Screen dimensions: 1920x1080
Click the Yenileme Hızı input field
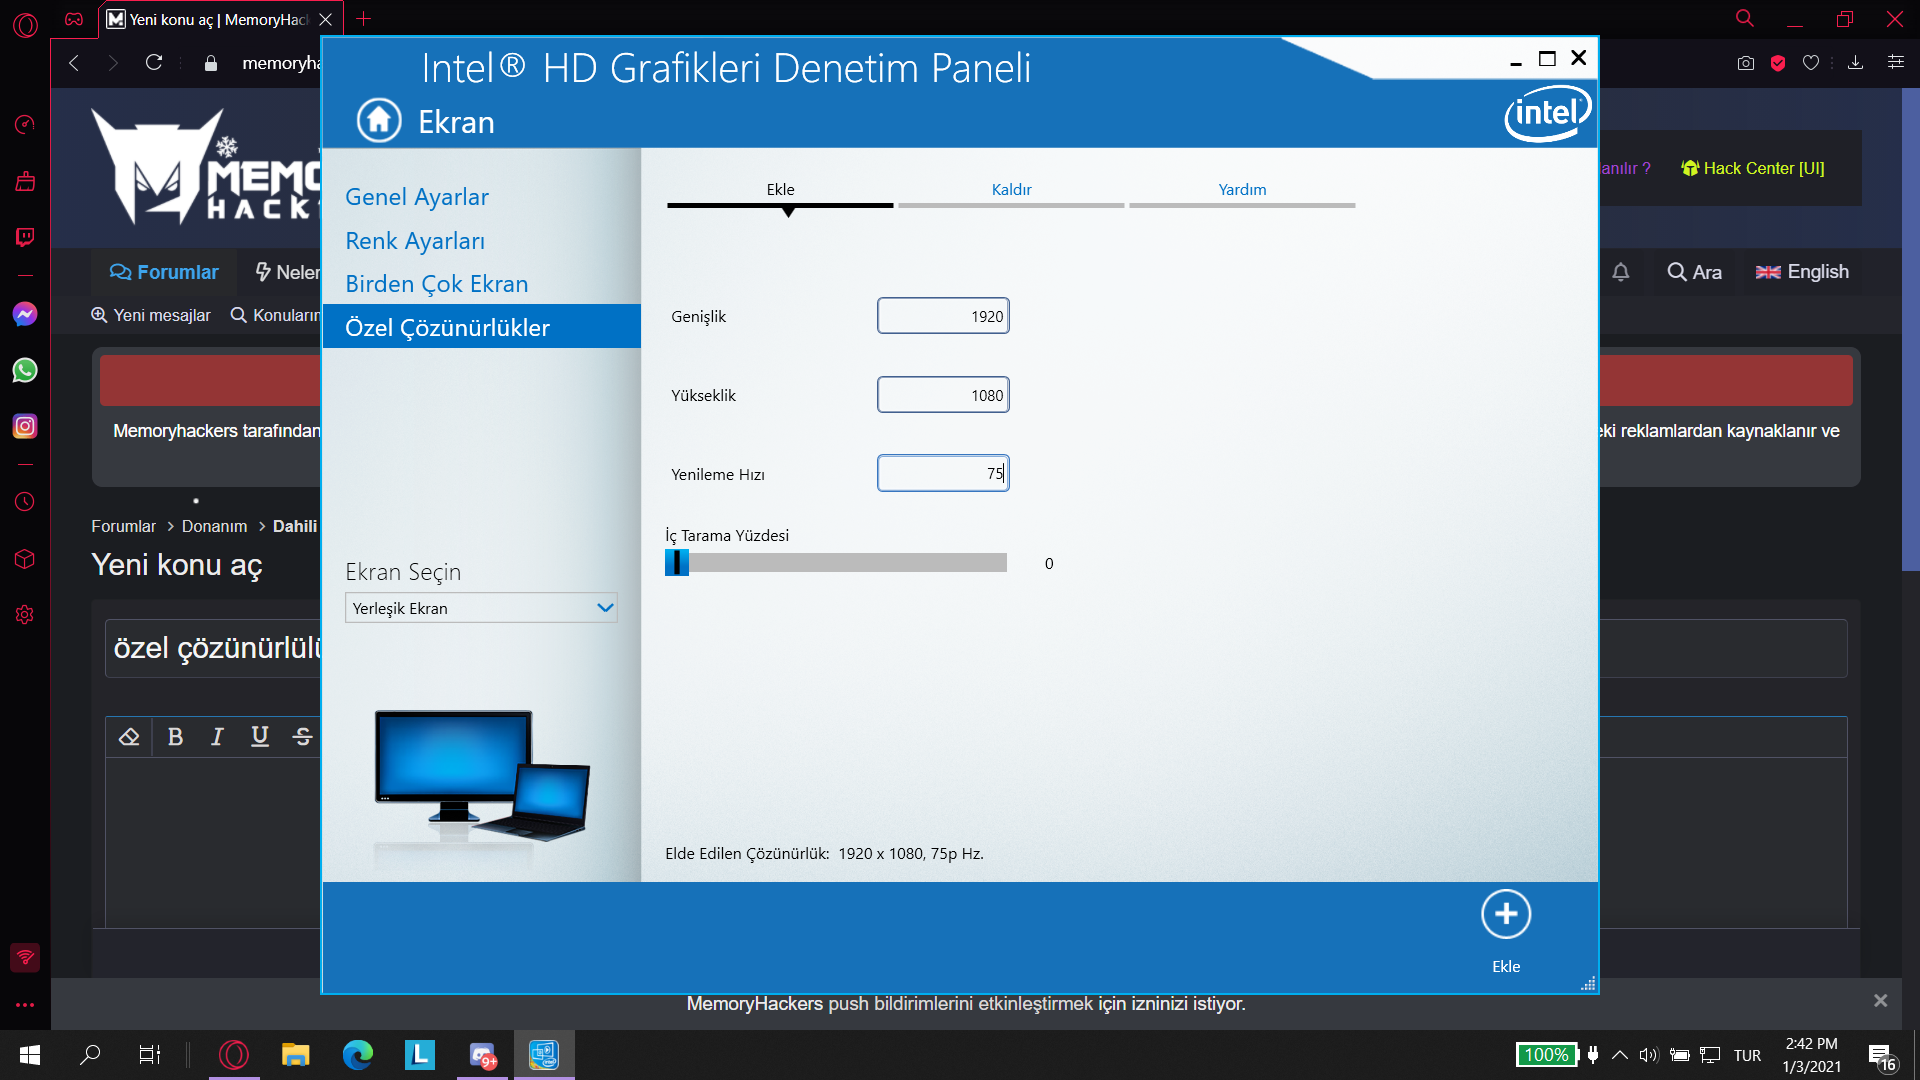(943, 474)
